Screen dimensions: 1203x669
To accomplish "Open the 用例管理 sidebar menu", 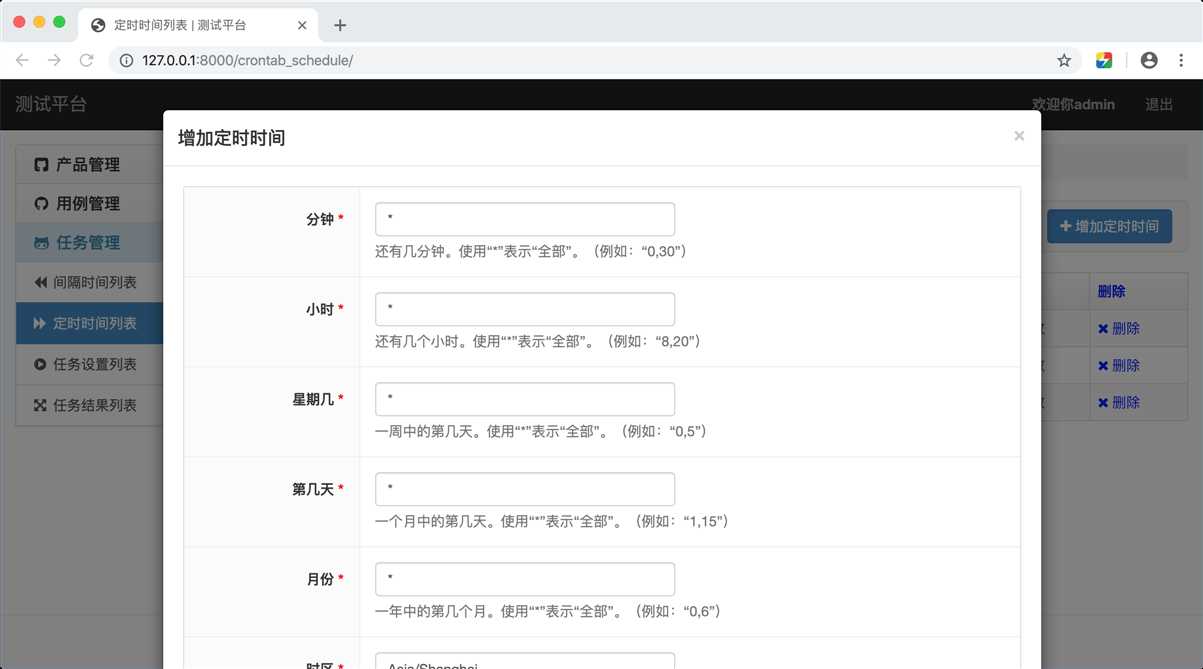I will [x=90, y=203].
